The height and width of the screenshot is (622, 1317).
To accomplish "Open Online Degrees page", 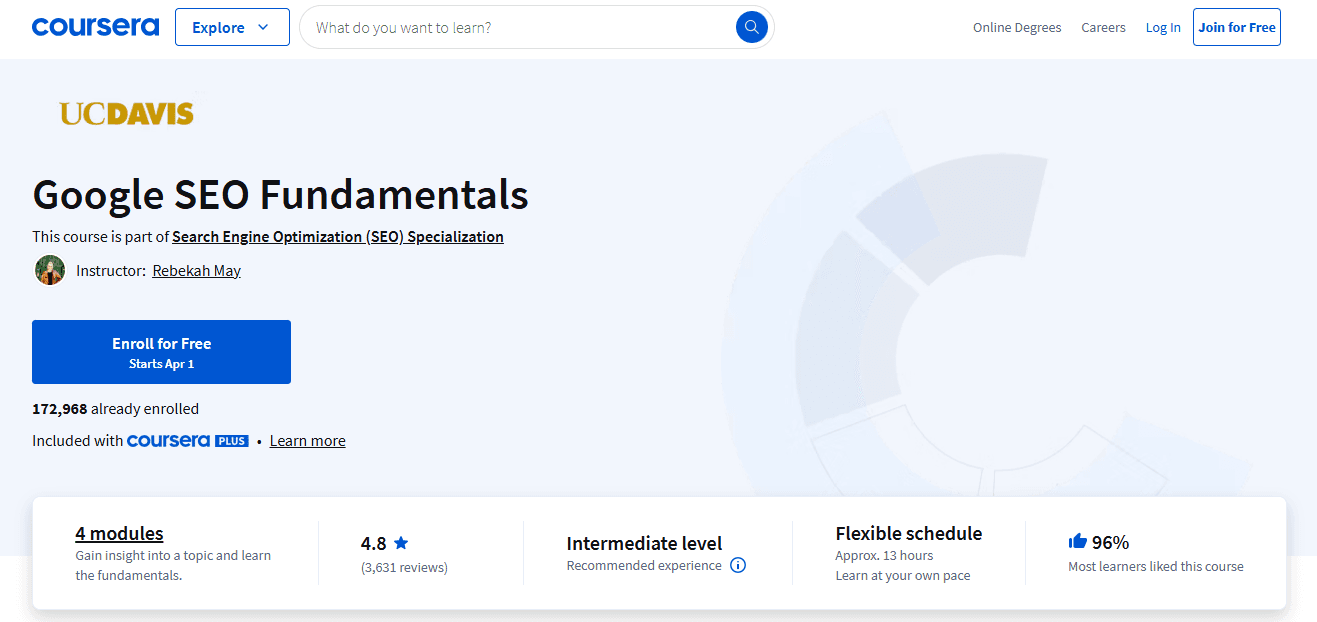I will coord(1017,28).
